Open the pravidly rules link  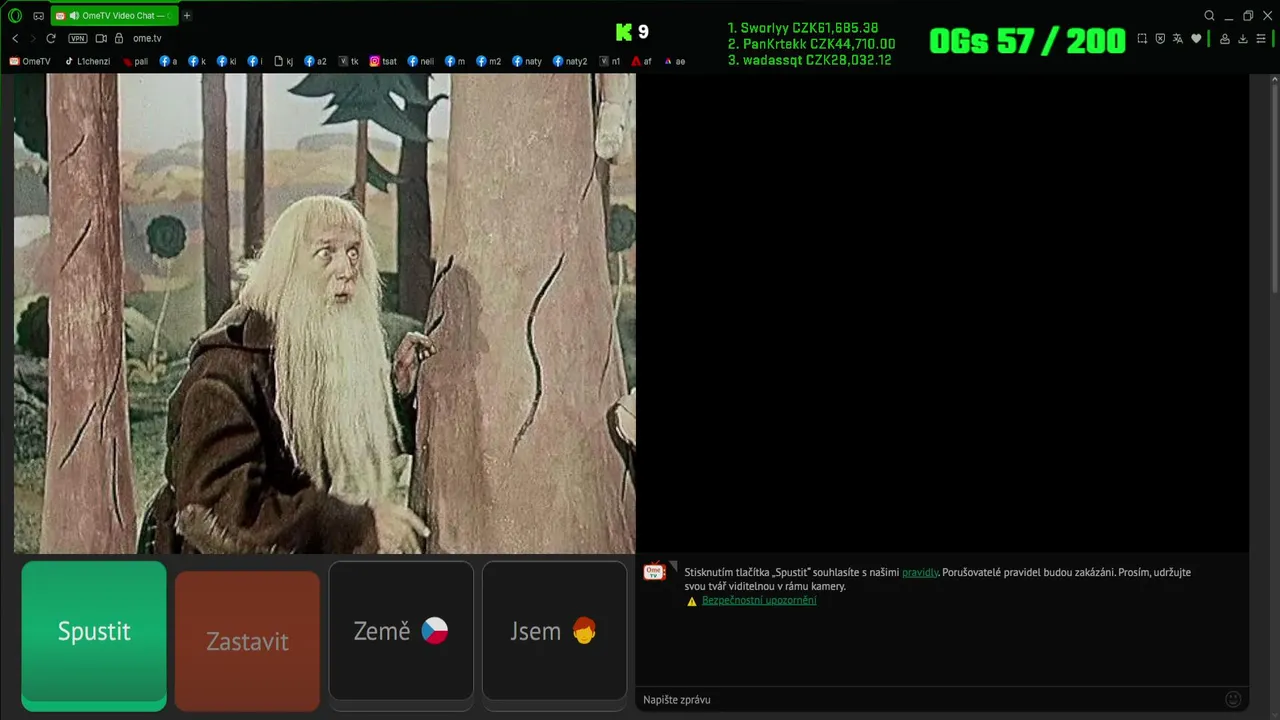pyautogui.click(x=920, y=573)
